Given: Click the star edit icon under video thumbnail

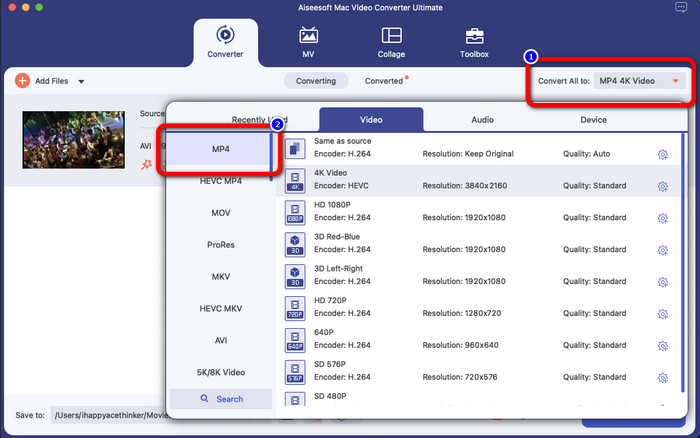Looking at the screenshot, I should pos(146,164).
